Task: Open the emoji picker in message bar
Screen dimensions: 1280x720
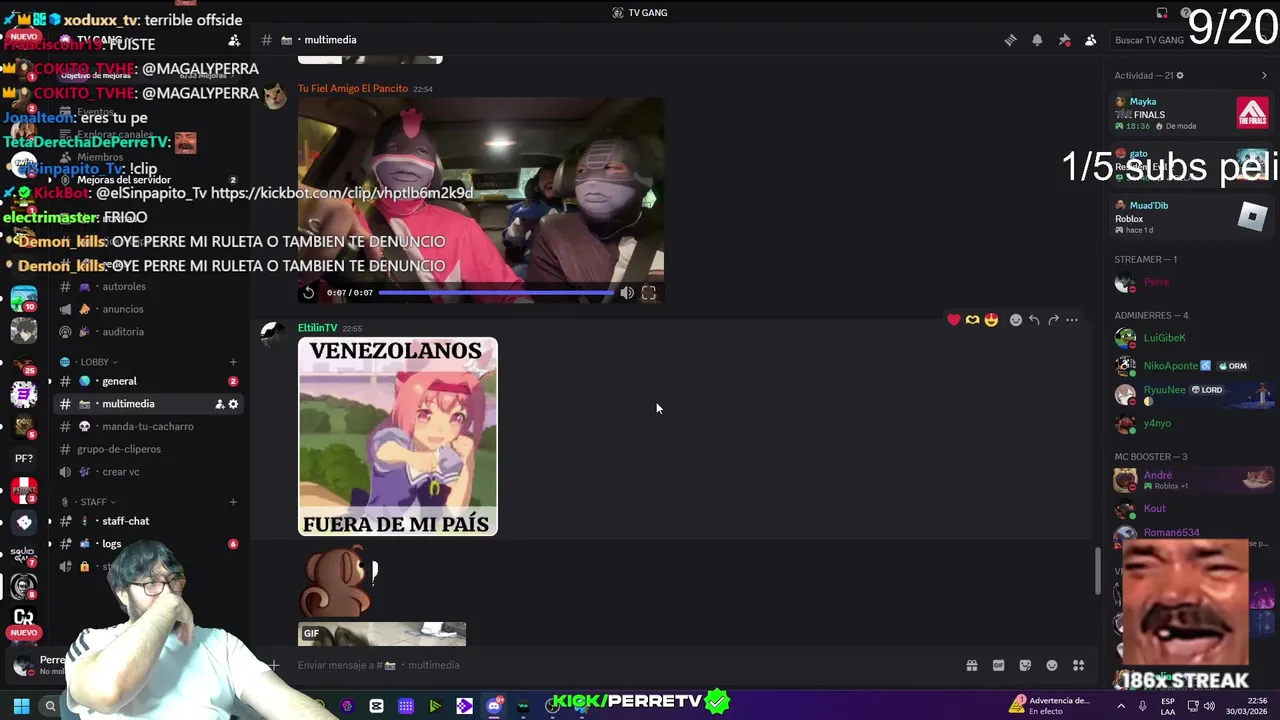Action: tap(1052, 666)
